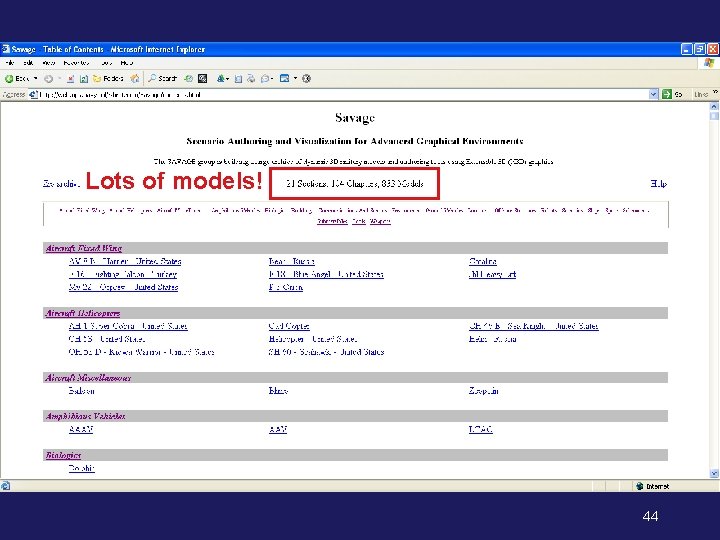Open the Sea Knight United States link
This screenshot has width=720, height=540.
534,326
